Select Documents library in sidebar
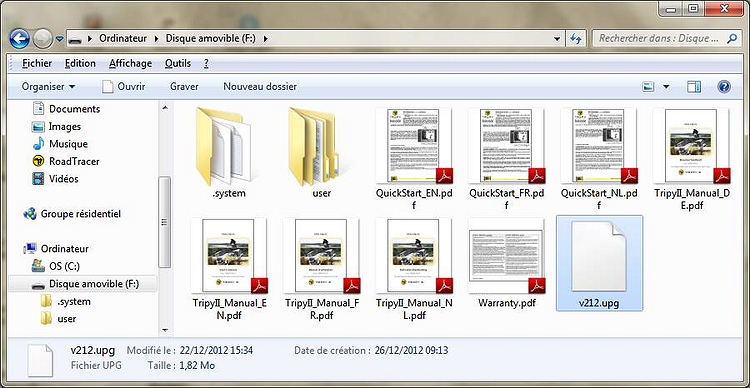Image resolution: width=750 pixels, height=388 pixels. click(66, 109)
